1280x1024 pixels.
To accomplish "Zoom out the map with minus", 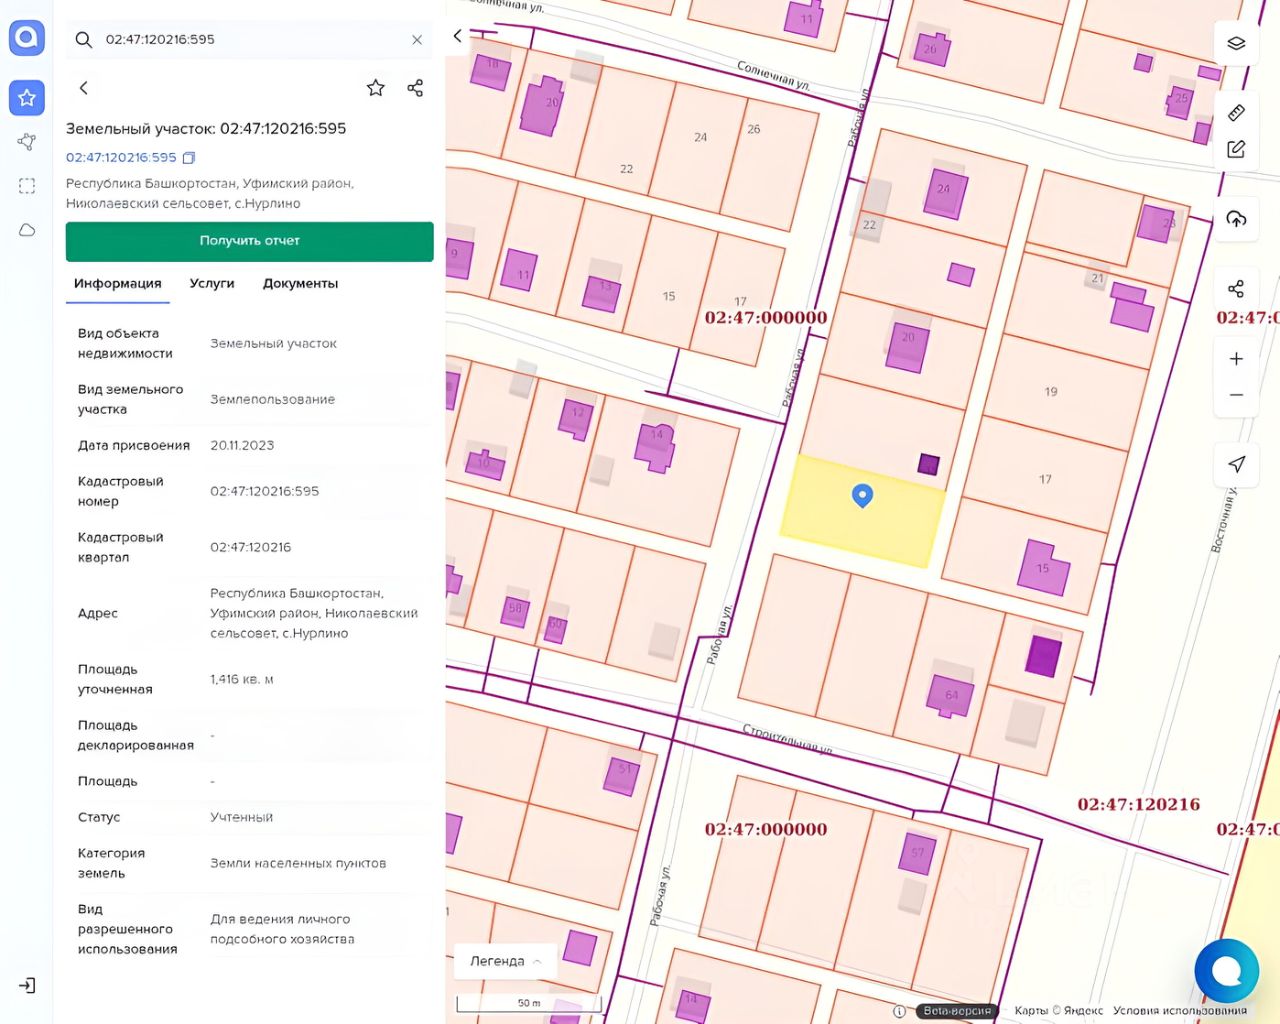I will coord(1236,395).
